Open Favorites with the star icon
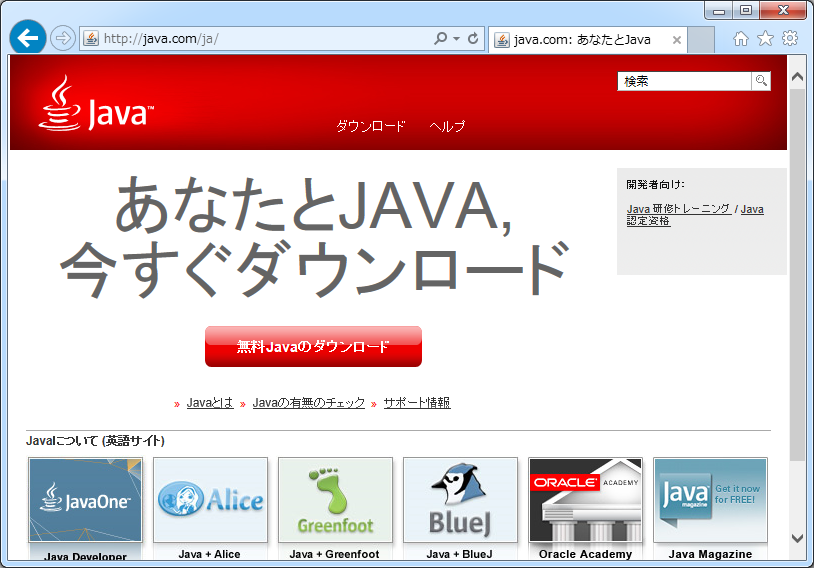 pyautogui.click(x=765, y=38)
